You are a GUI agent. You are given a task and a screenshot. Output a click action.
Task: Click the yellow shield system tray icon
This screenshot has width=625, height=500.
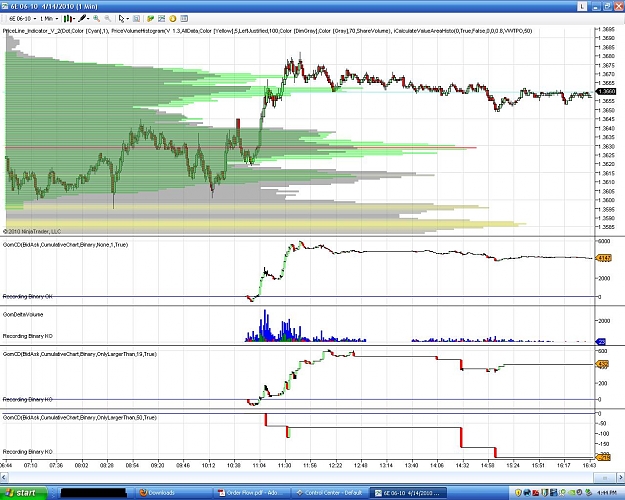[518, 493]
